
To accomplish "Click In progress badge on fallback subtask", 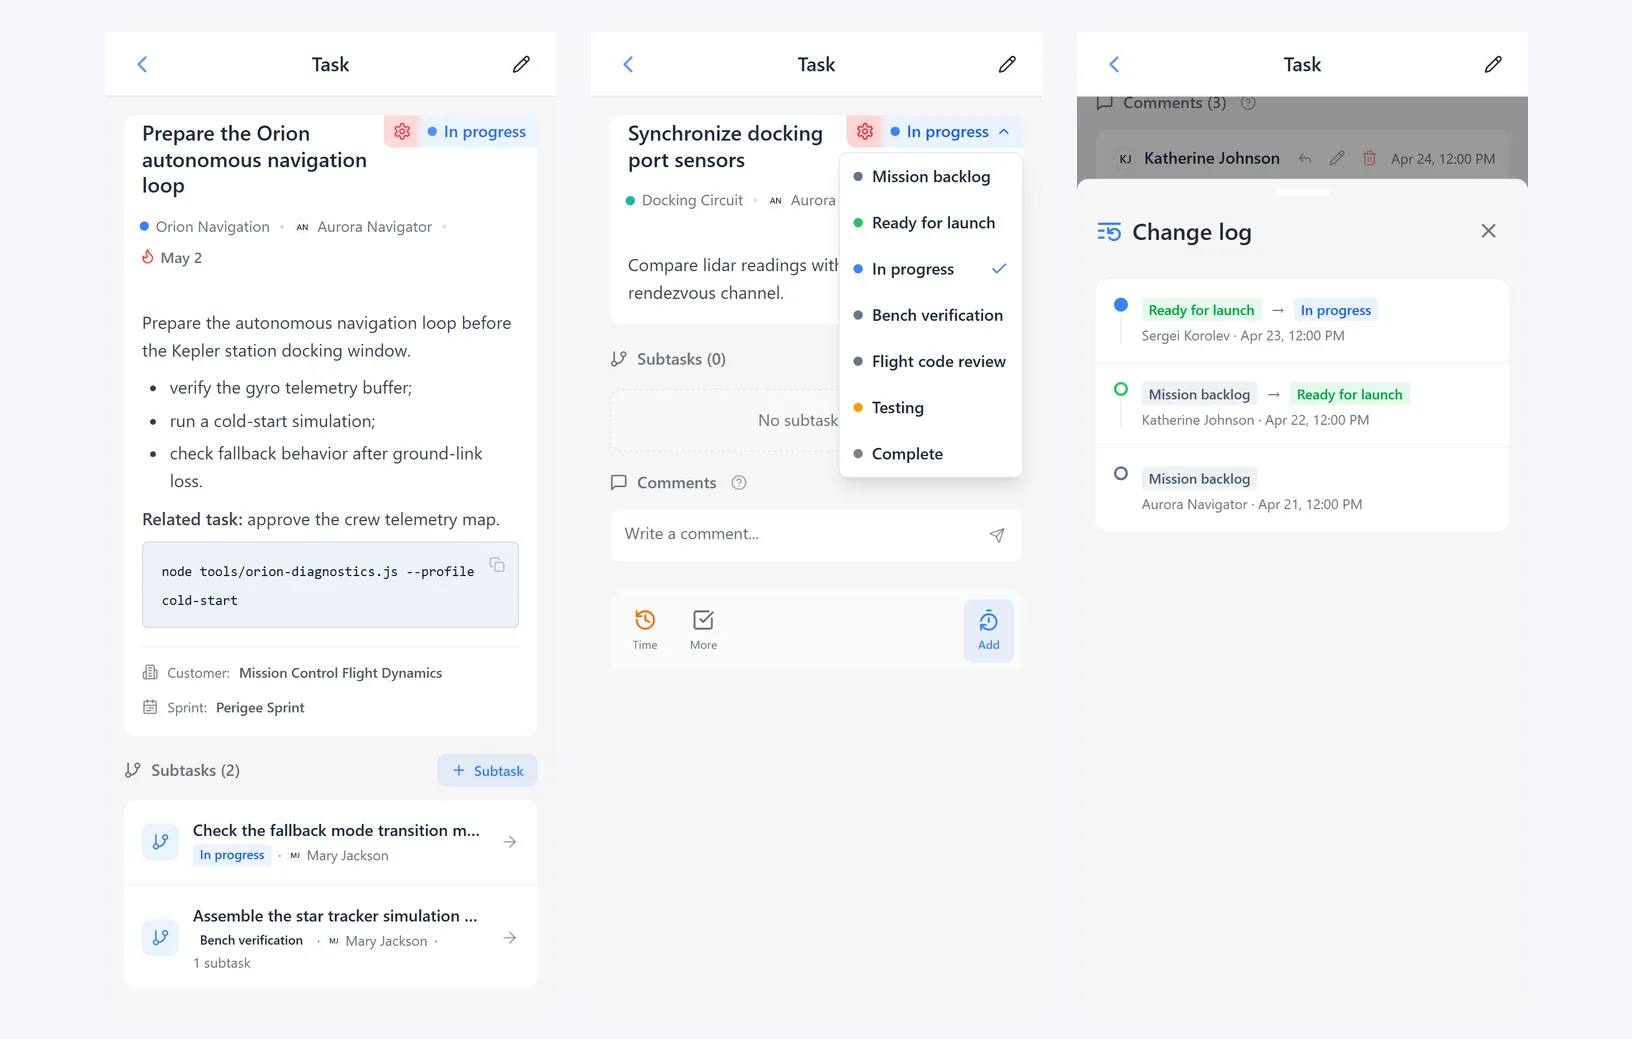I will pyautogui.click(x=232, y=855).
